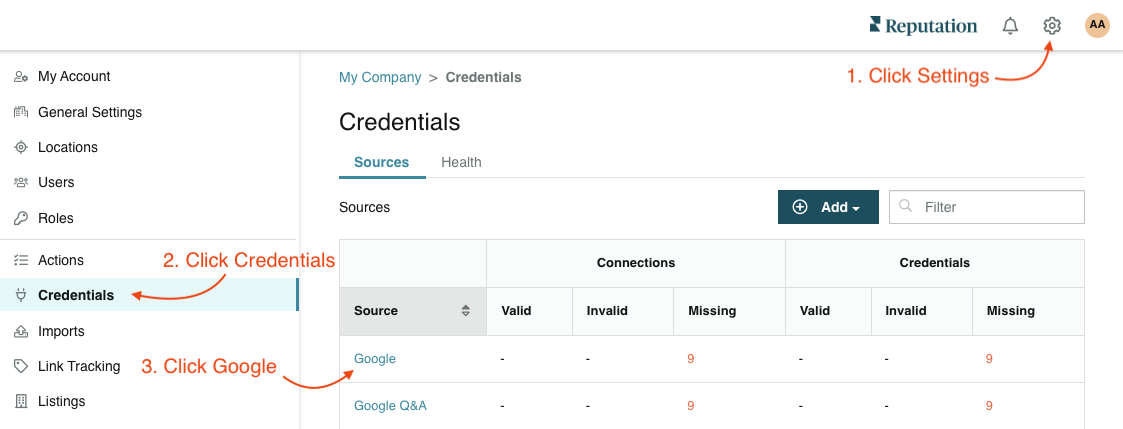Image resolution: width=1123 pixels, height=429 pixels.
Task: Sort the table by Source column
Action: pyautogui.click(x=466, y=311)
